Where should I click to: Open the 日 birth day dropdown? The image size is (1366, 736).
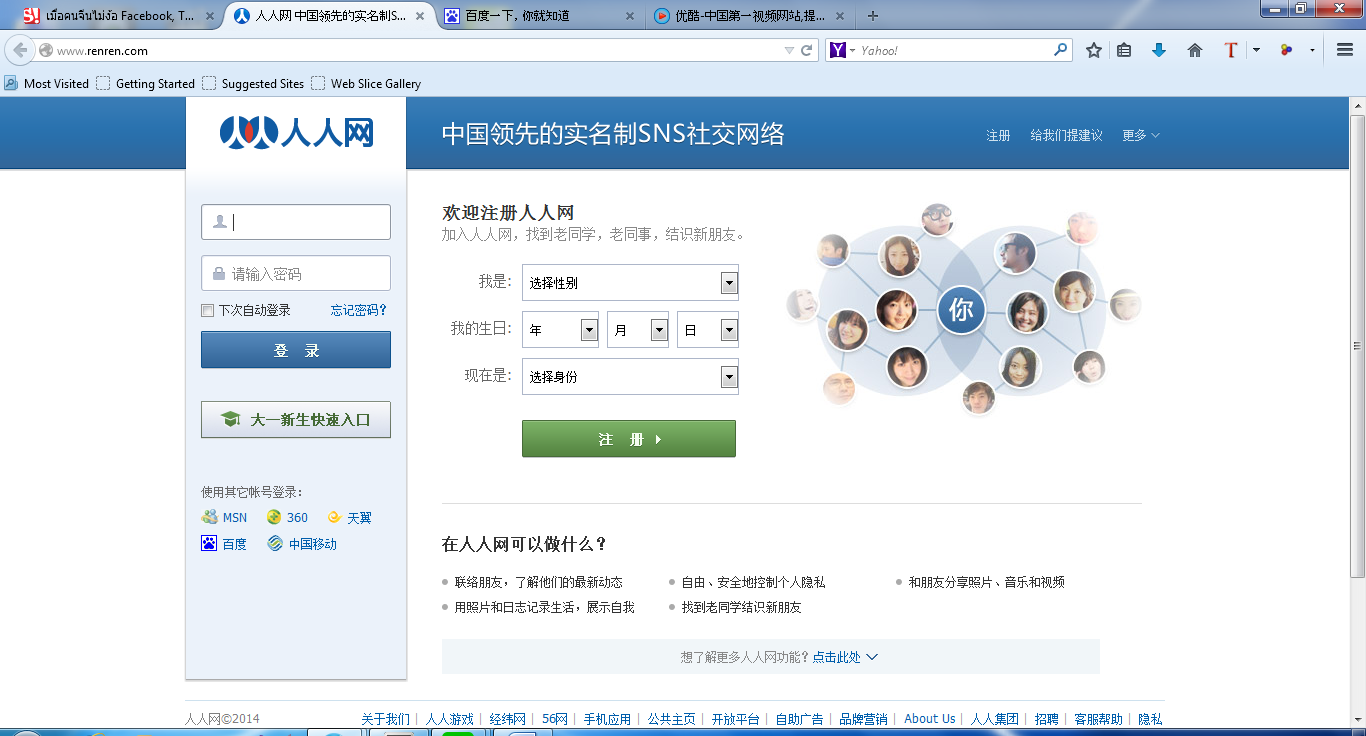click(x=708, y=330)
